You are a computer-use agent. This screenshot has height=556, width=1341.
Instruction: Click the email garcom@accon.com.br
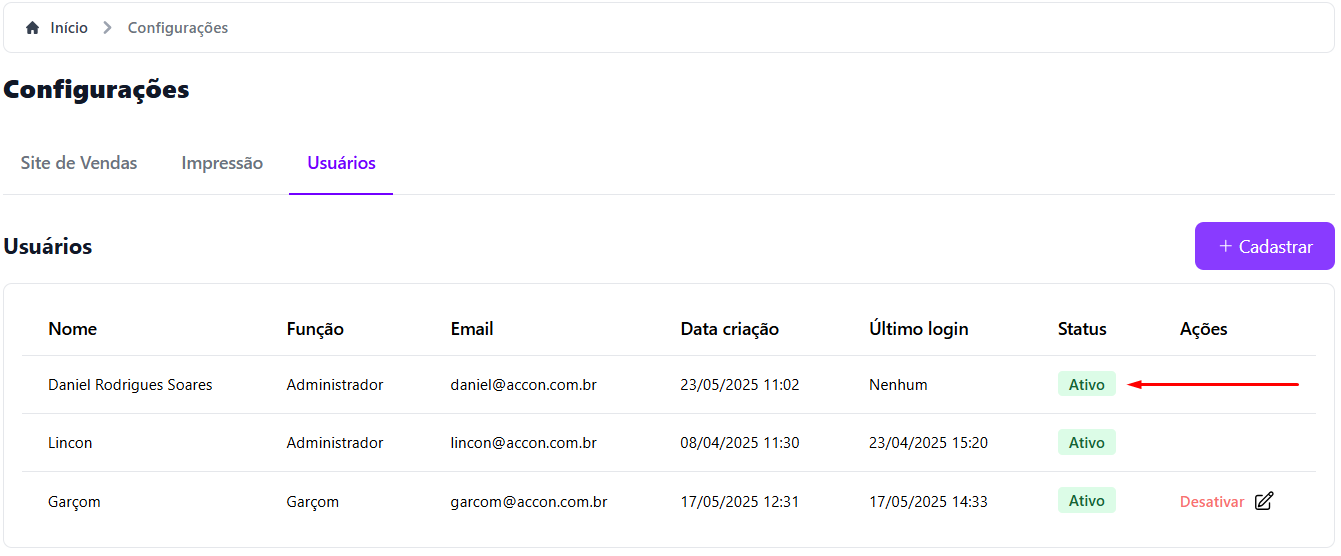tap(529, 502)
